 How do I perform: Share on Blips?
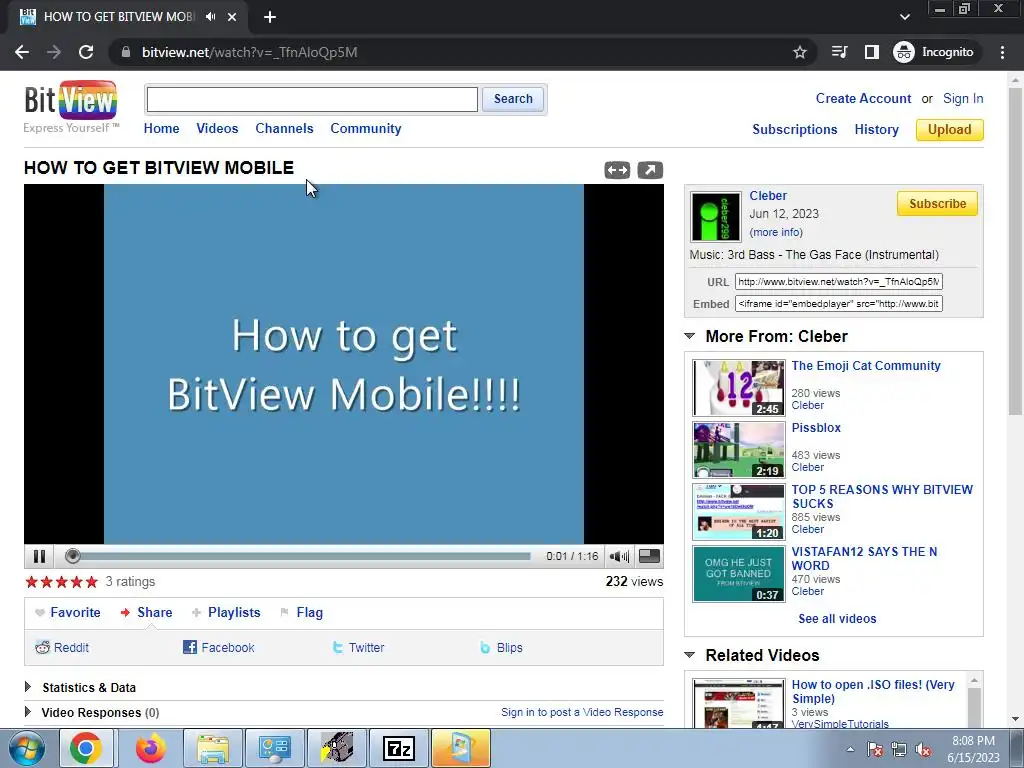(502, 648)
